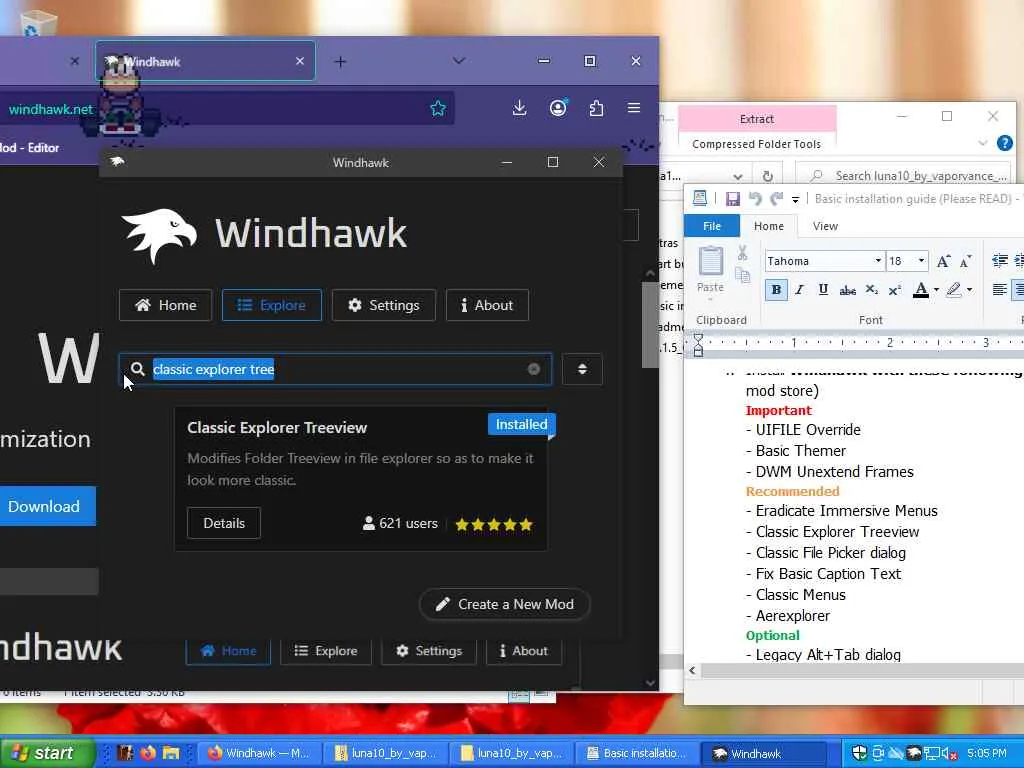Open Firefox downloads icon
This screenshot has width=1024, height=768.
519,108
